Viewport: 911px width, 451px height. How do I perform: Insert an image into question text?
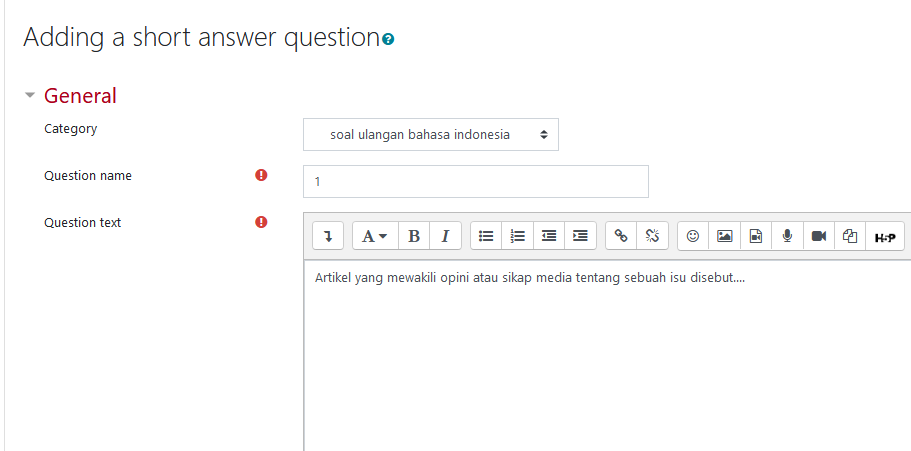point(725,236)
